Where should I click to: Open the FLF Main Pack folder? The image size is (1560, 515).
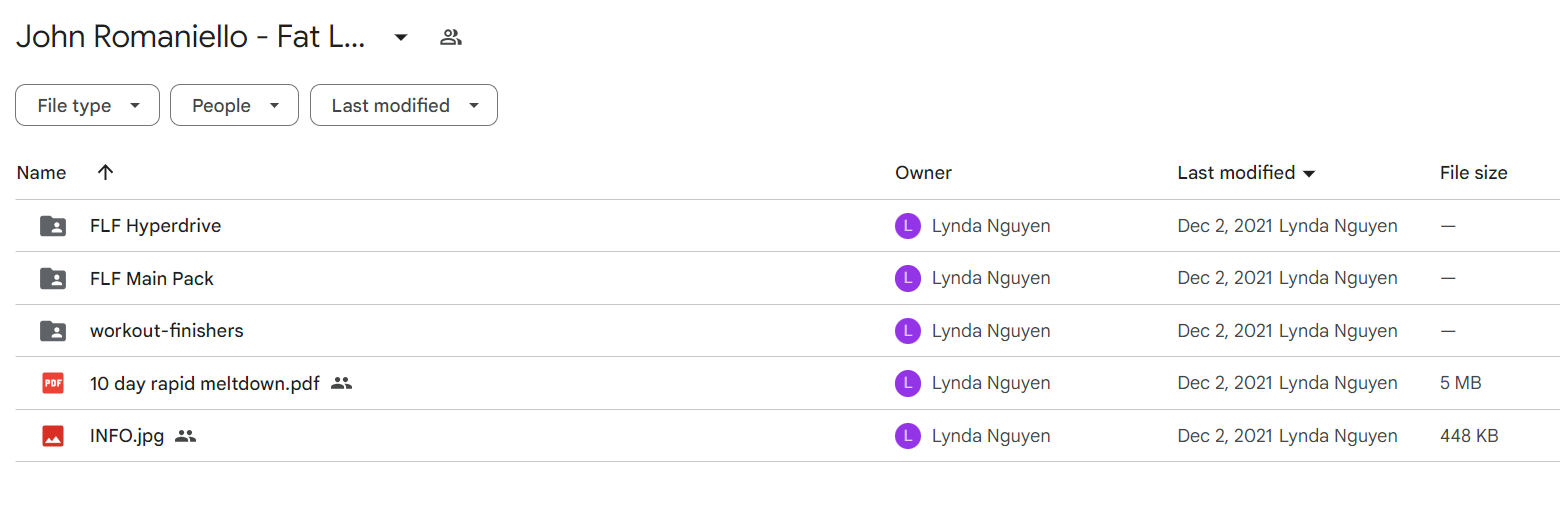[x=152, y=278]
